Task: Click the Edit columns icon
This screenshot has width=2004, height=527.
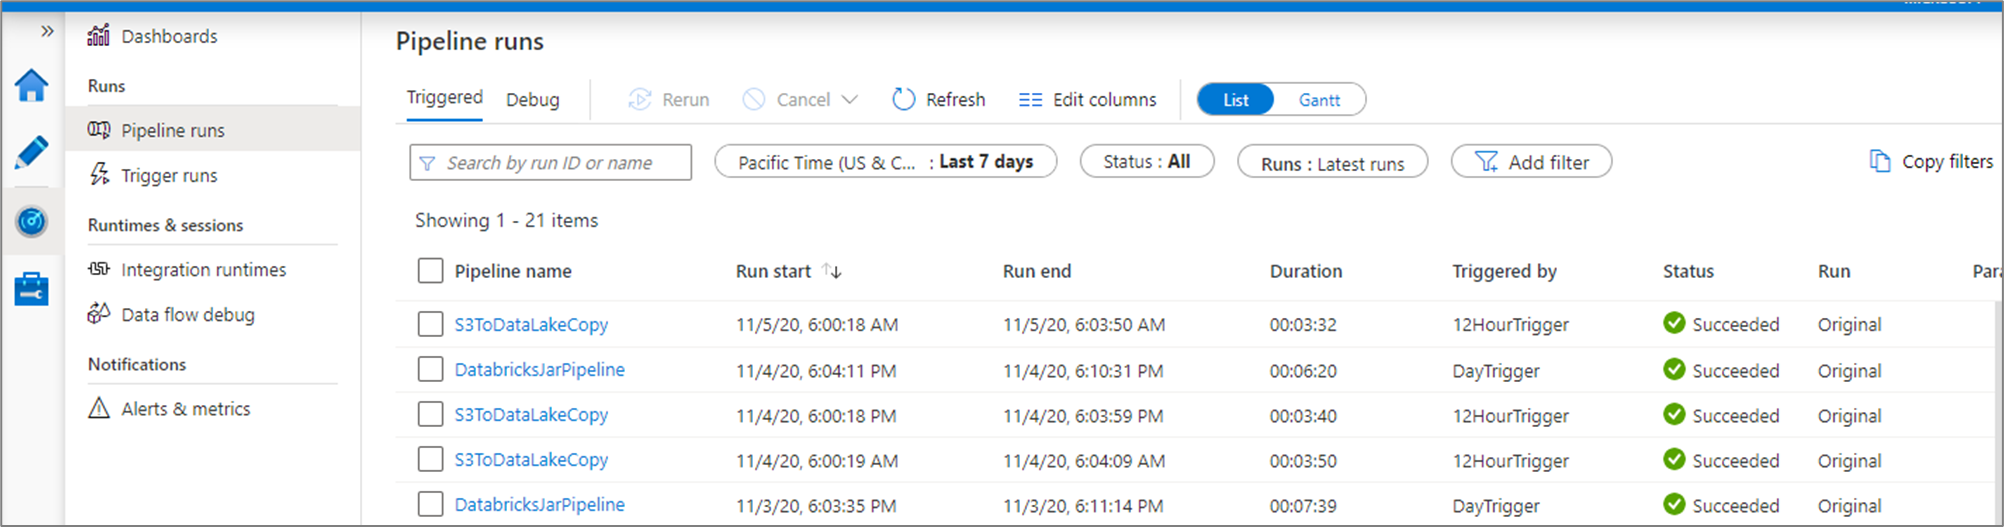Action: click(1030, 100)
